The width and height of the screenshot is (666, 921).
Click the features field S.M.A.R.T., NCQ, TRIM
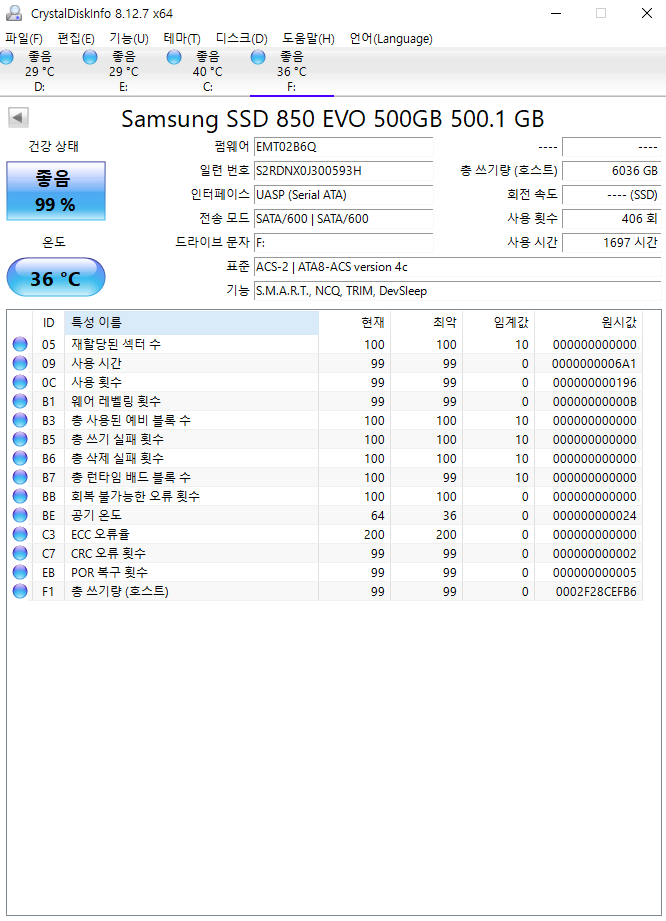(458, 291)
